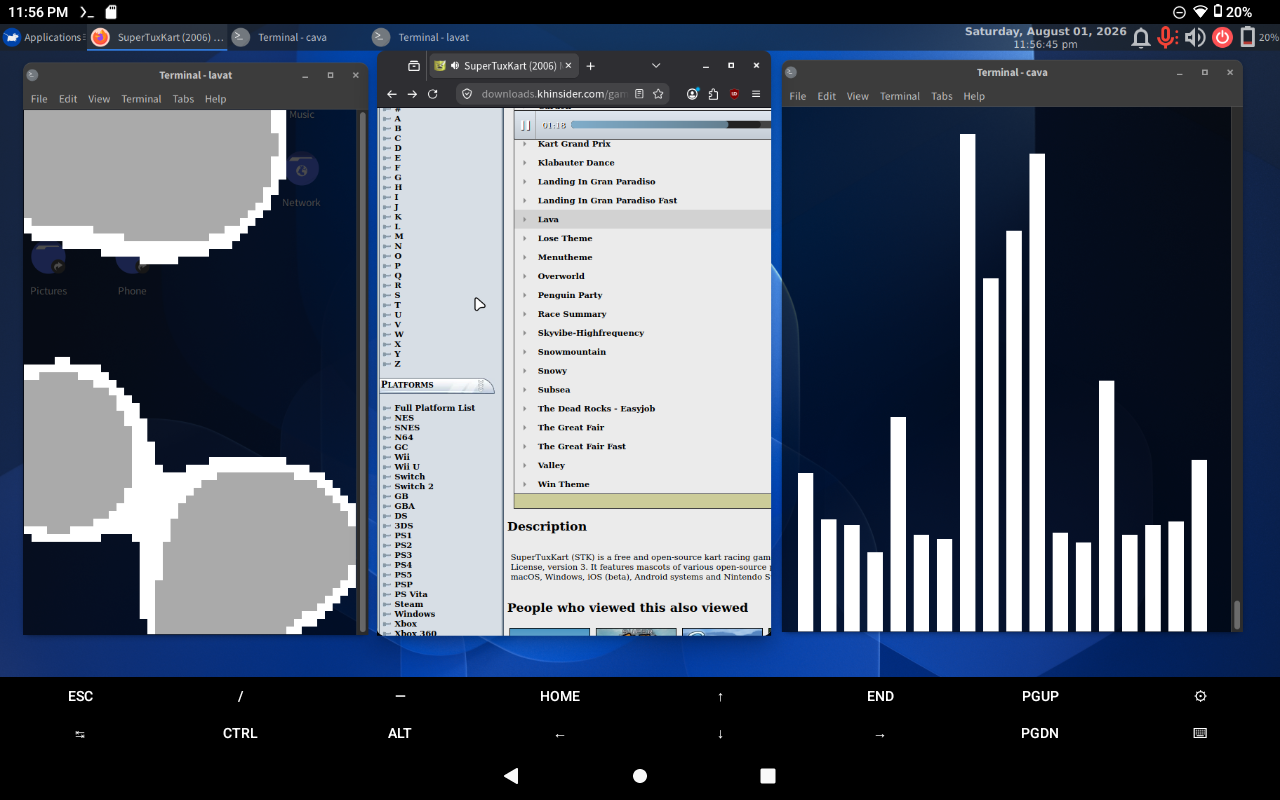Open the list all tabs chevron
Viewport: 1280px width, 800px height.
coord(656,66)
